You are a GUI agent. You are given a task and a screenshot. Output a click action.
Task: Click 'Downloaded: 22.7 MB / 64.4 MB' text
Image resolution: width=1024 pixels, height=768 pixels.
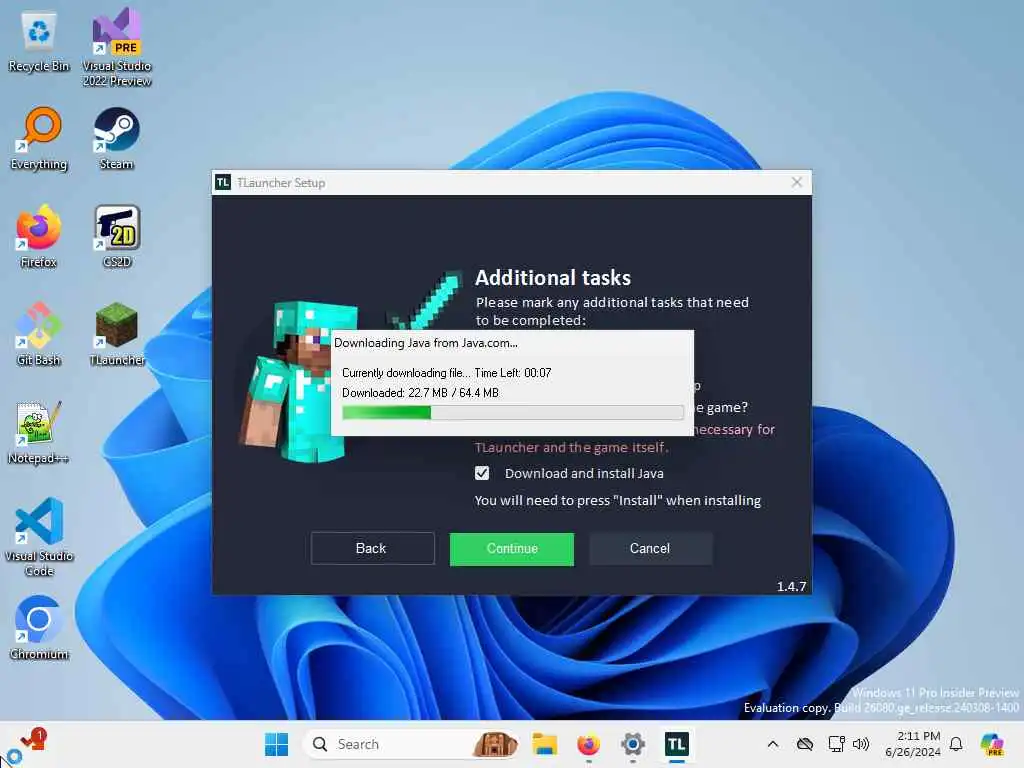pos(421,392)
